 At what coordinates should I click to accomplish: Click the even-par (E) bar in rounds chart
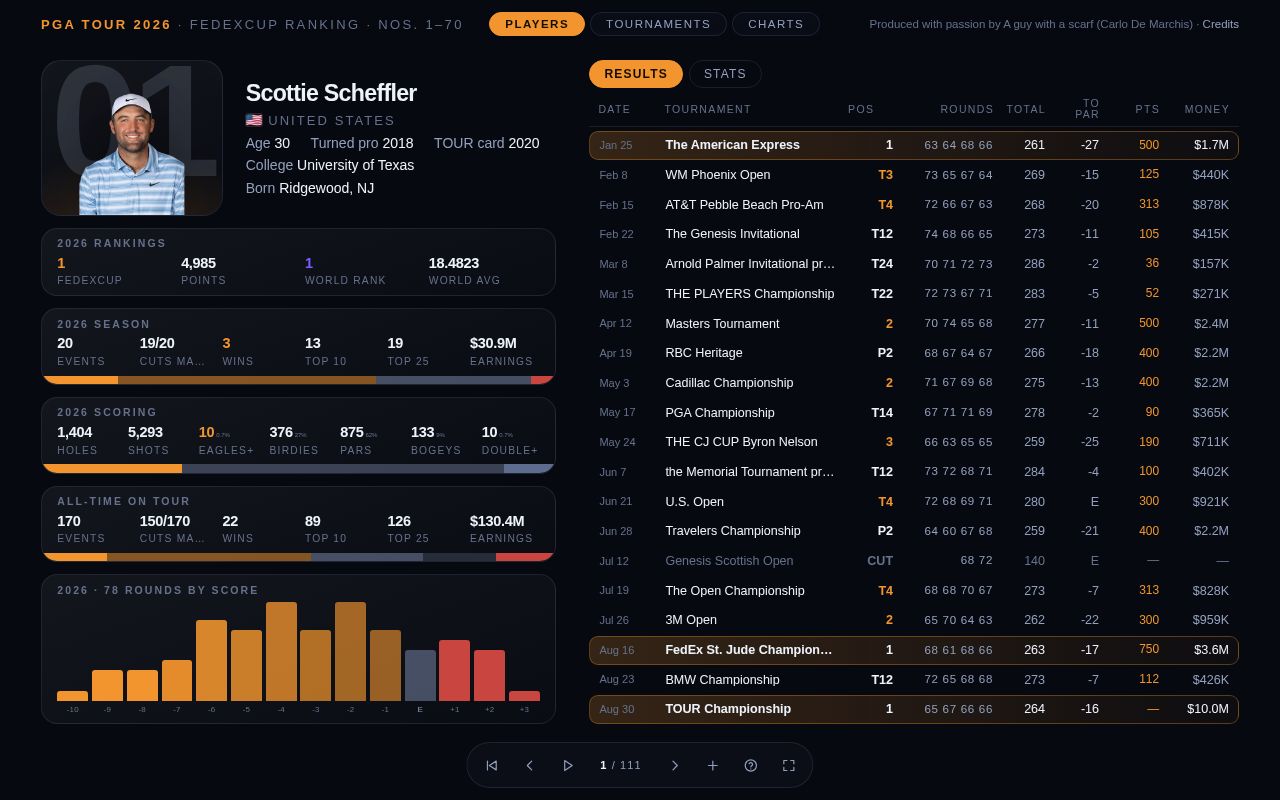420,675
